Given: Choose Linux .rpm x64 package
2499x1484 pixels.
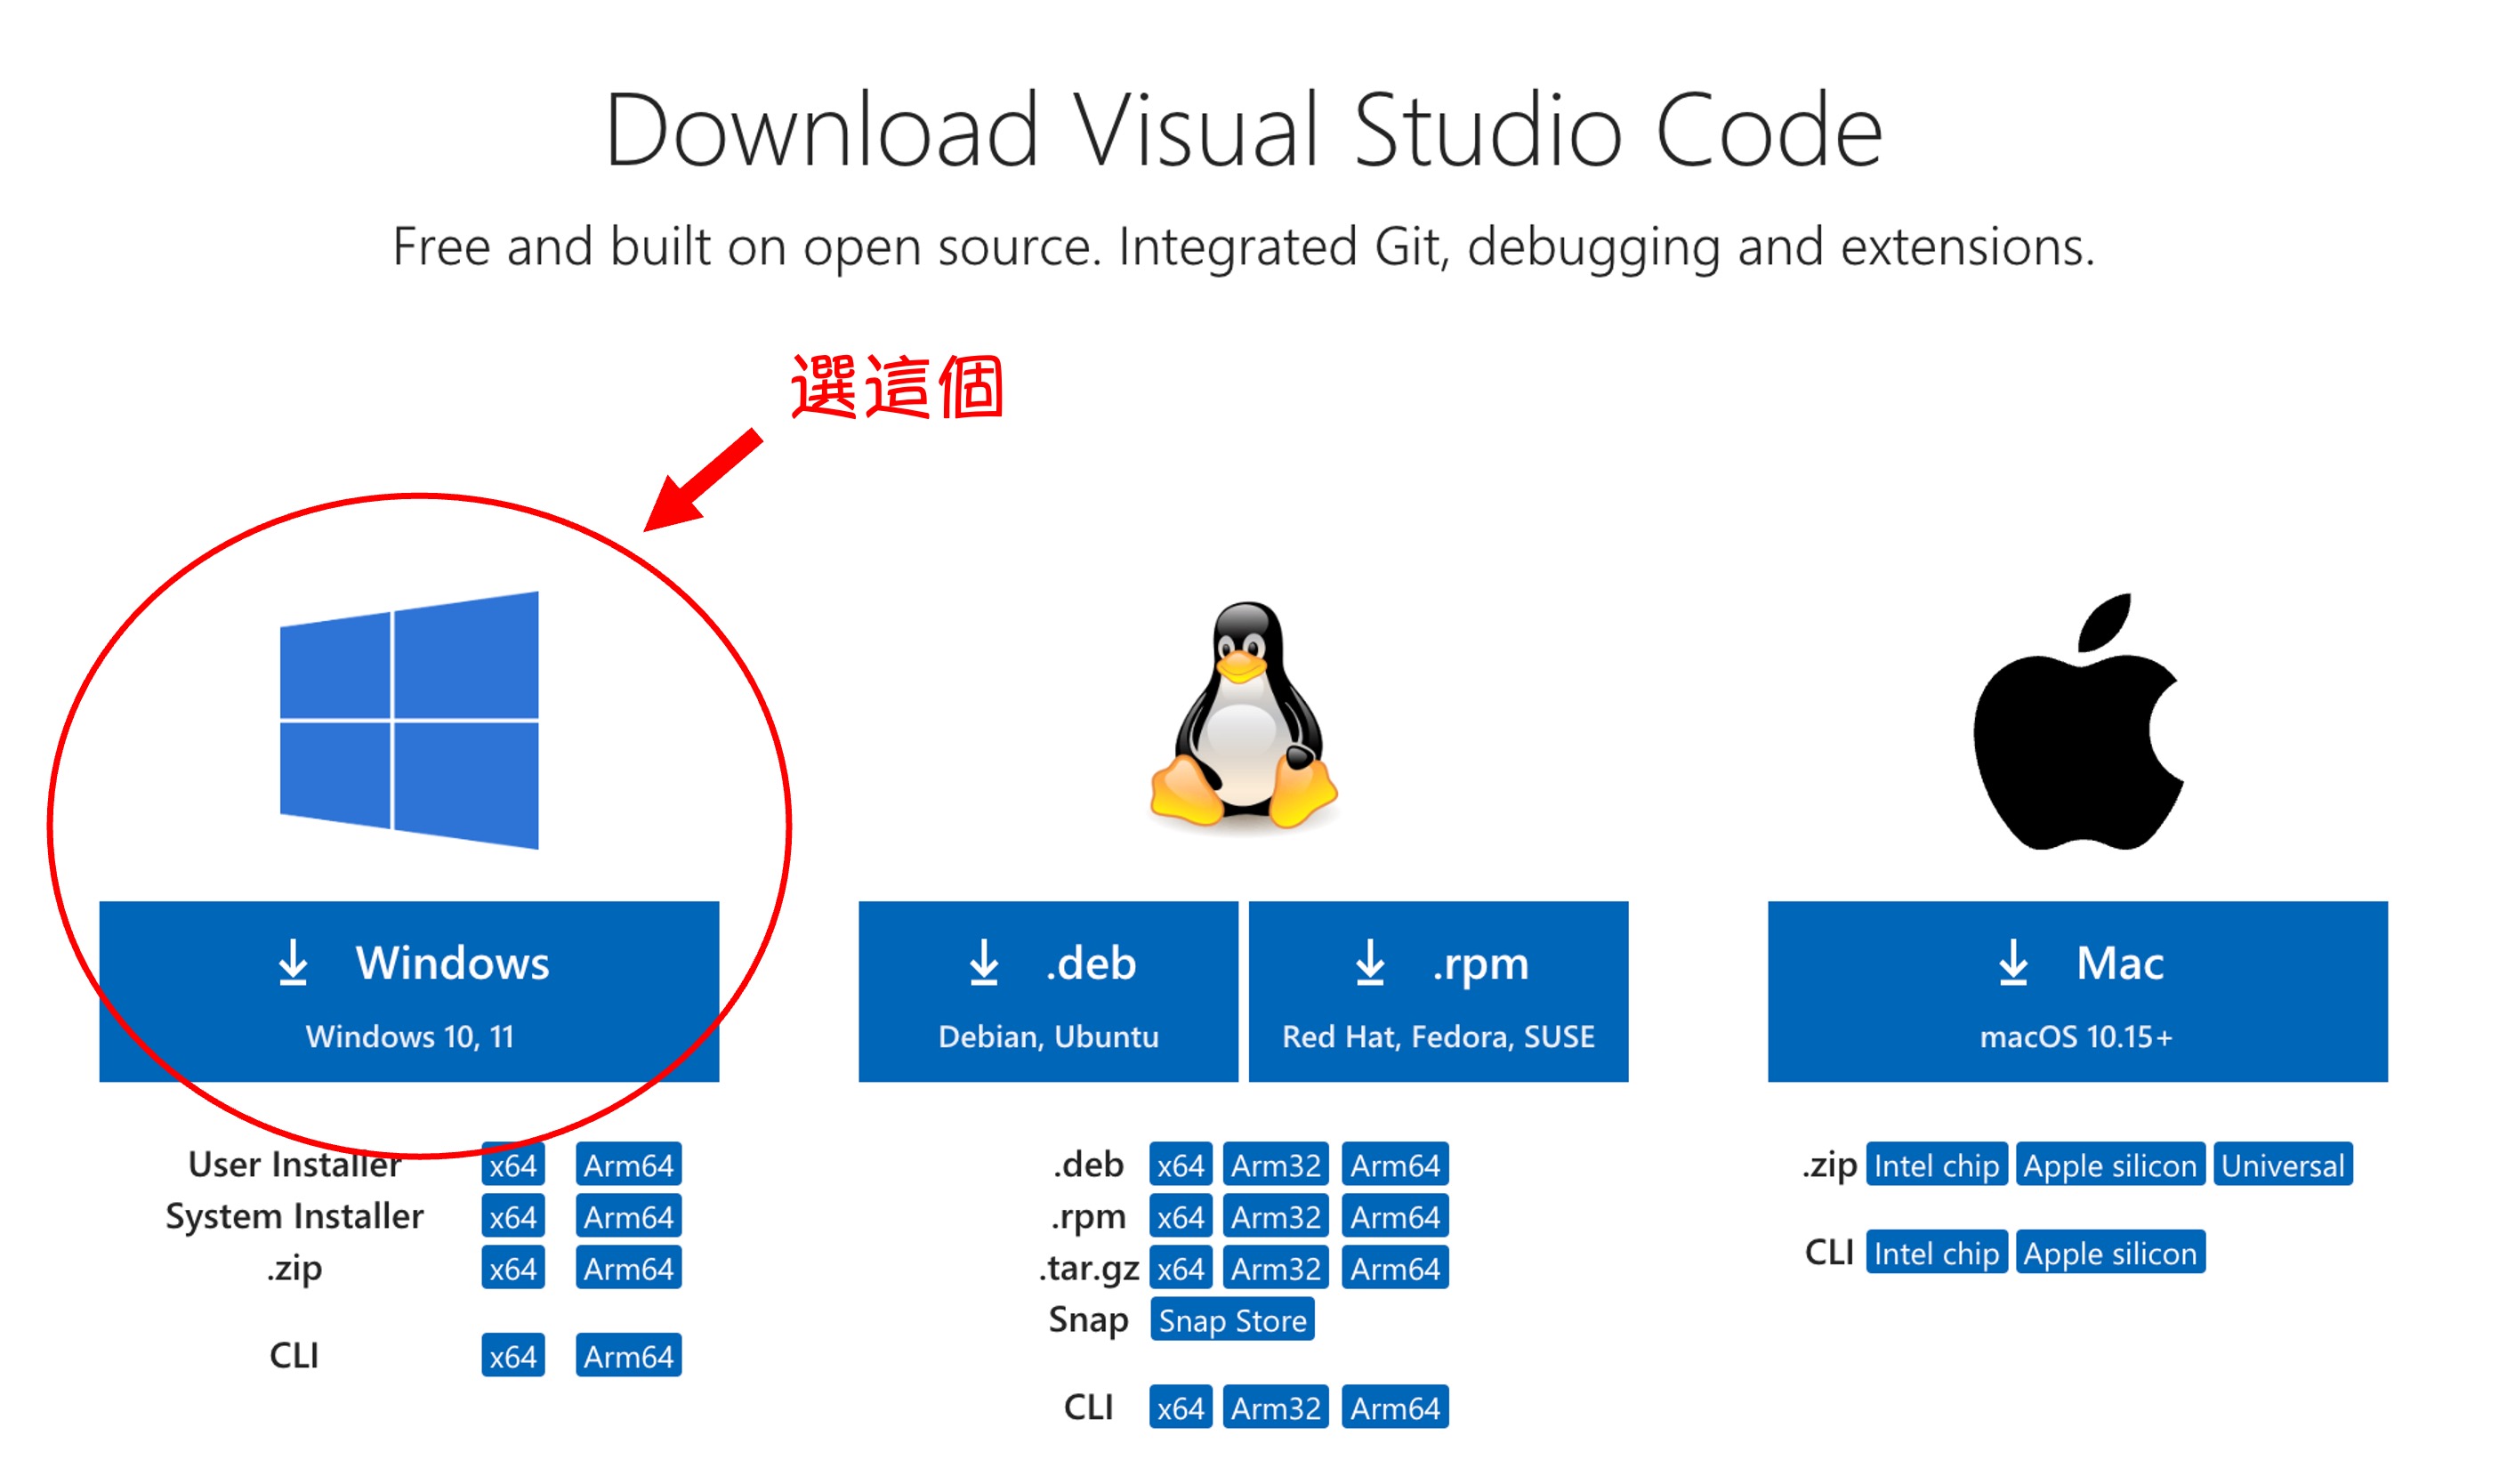Looking at the screenshot, I should click(x=1180, y=1217).
